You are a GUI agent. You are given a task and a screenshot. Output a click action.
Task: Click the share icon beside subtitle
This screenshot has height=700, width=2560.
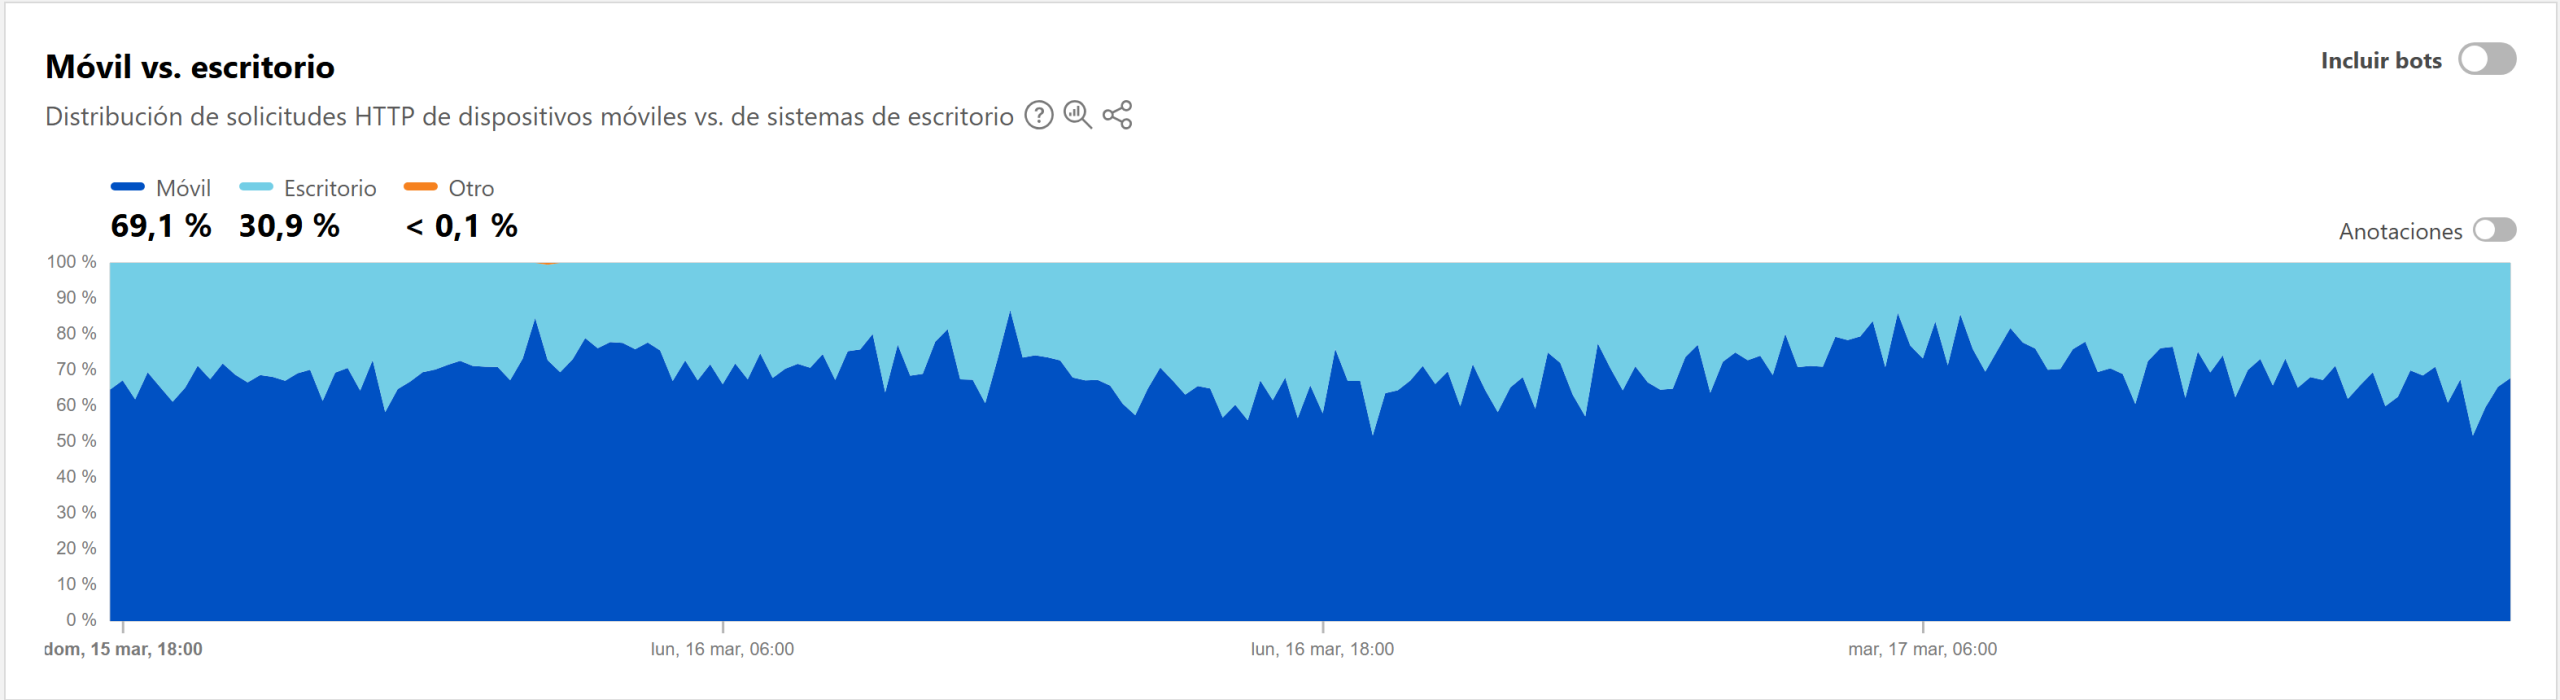point(1117,116)
